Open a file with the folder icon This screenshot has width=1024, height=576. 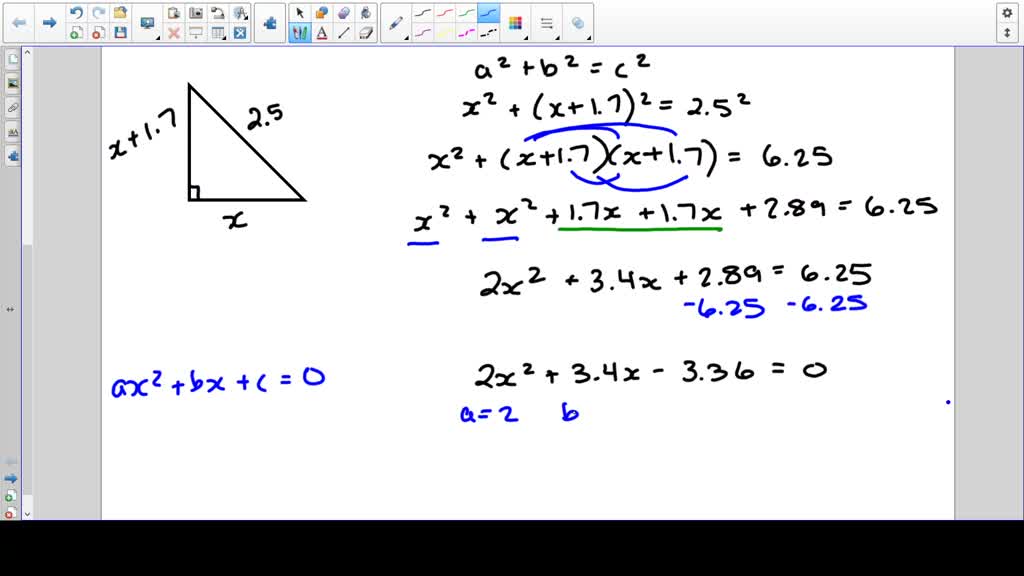click(x=120, y=13)
